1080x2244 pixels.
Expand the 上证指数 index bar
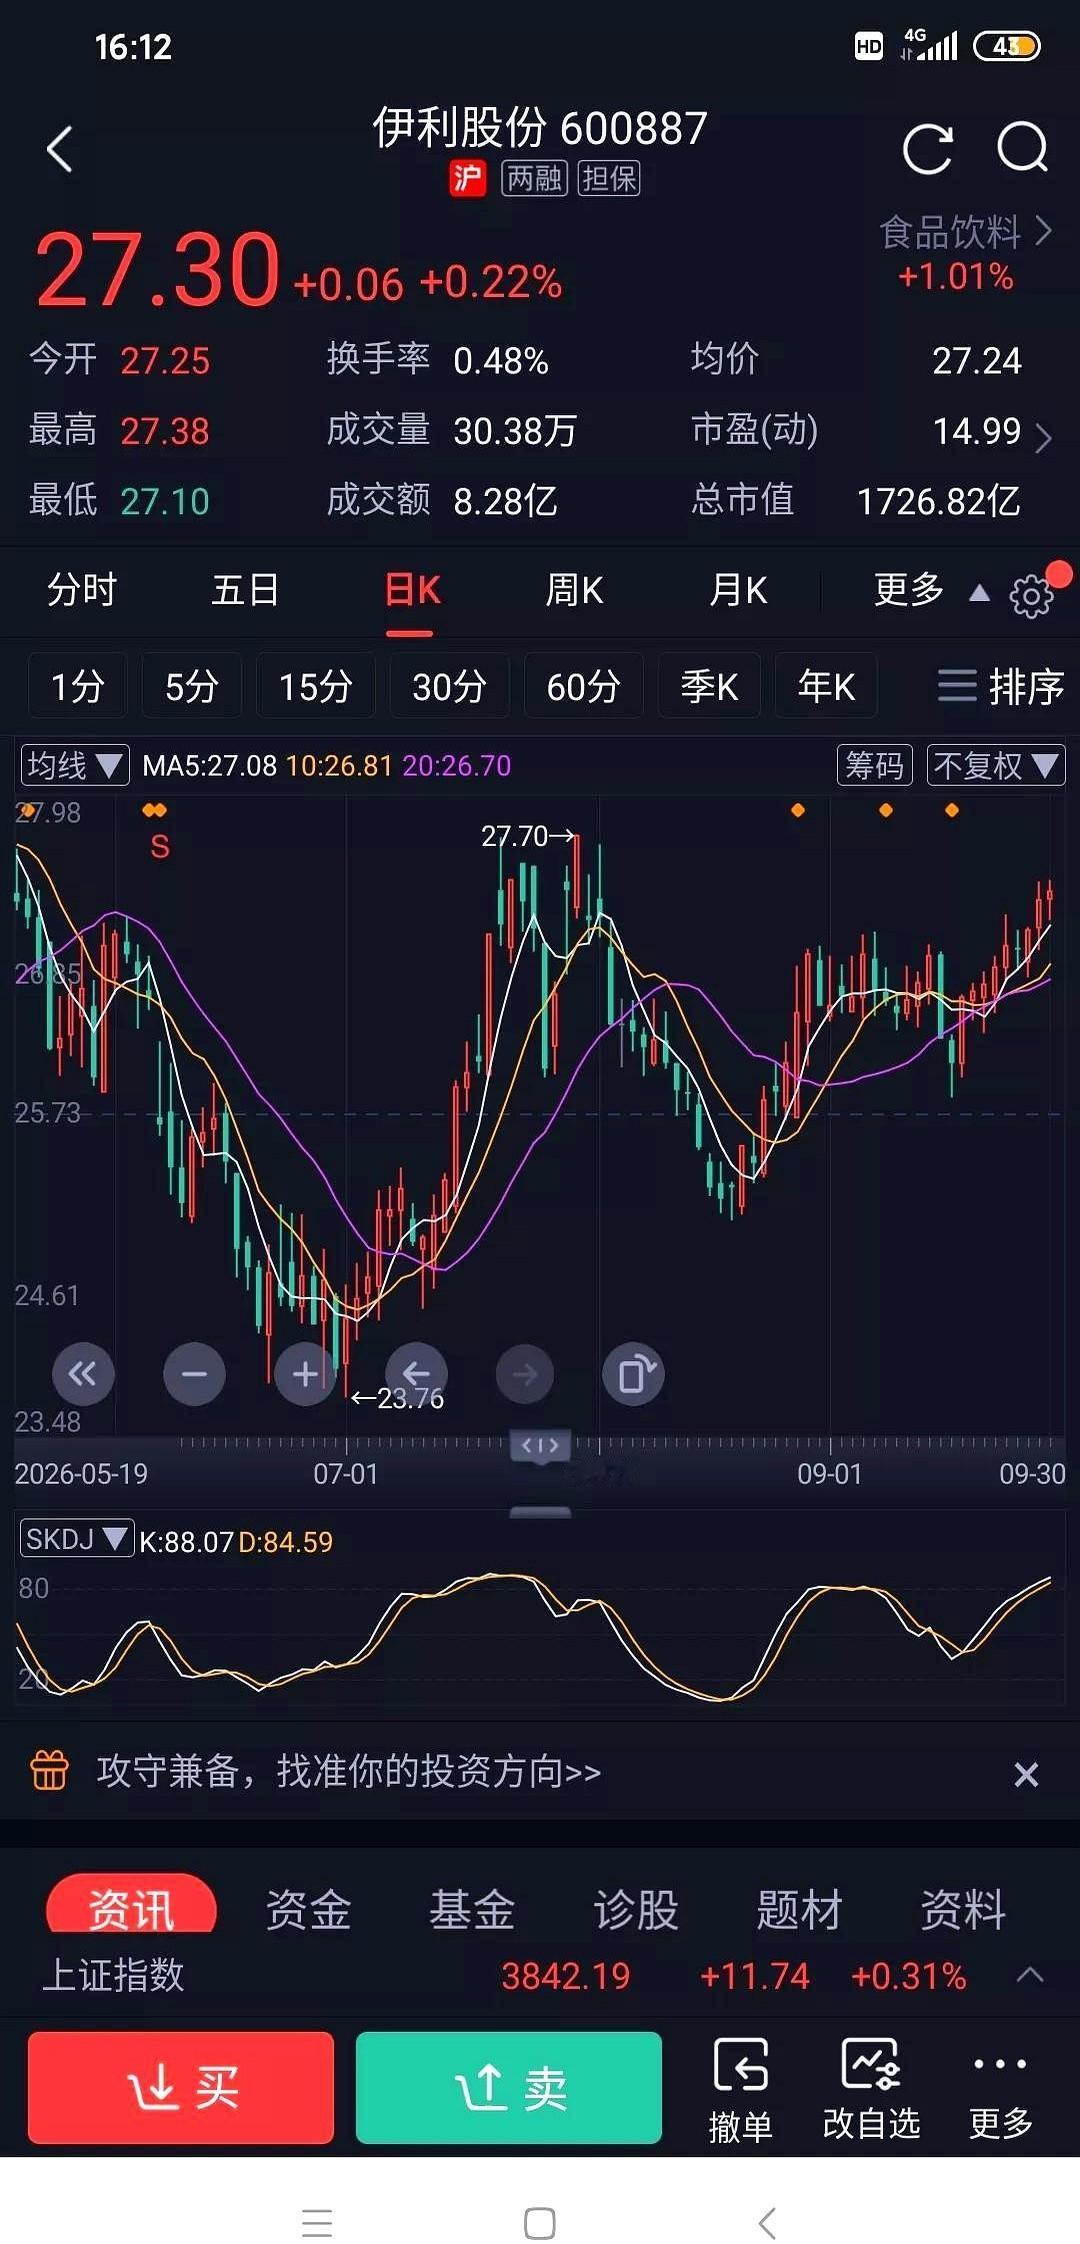pyautogui.click(x=1030, y=1975)
